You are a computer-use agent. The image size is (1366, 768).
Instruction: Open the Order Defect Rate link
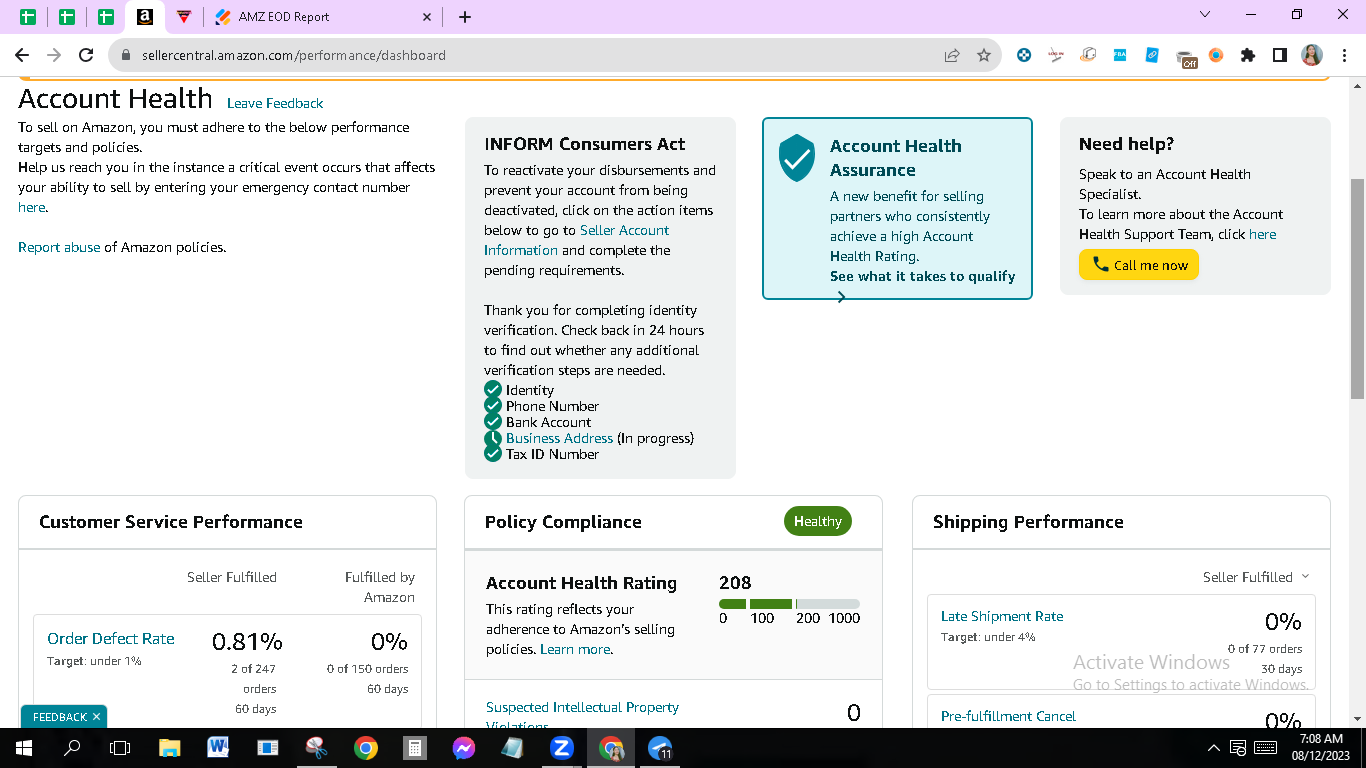point(111,638)
